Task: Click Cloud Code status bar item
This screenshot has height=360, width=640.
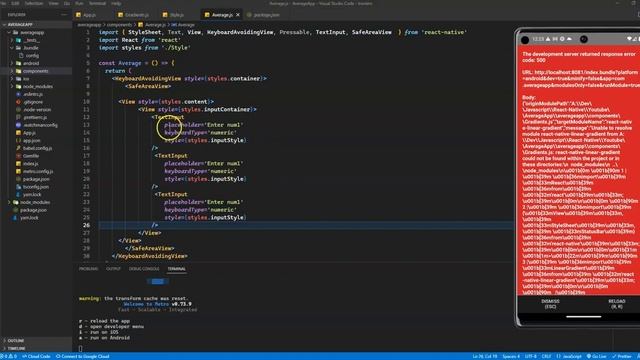Action: [36, 356]
